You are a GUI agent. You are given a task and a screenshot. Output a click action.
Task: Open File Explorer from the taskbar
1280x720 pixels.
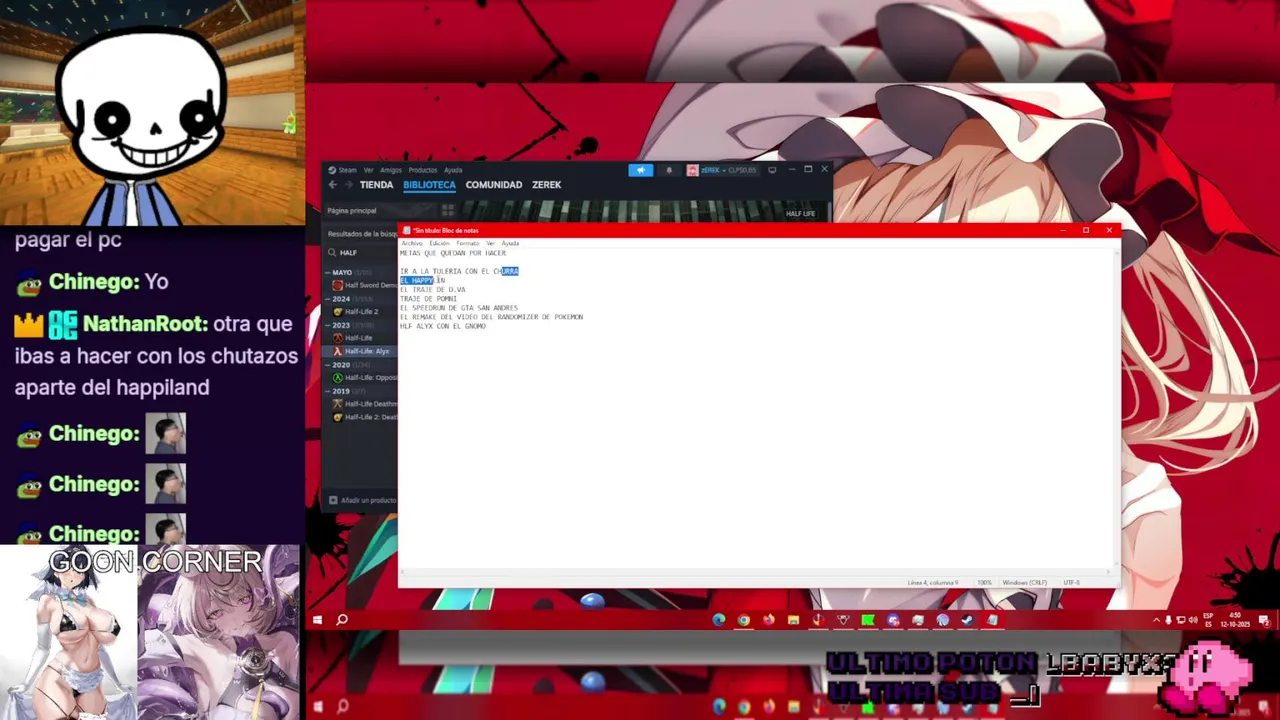point(794,620)
